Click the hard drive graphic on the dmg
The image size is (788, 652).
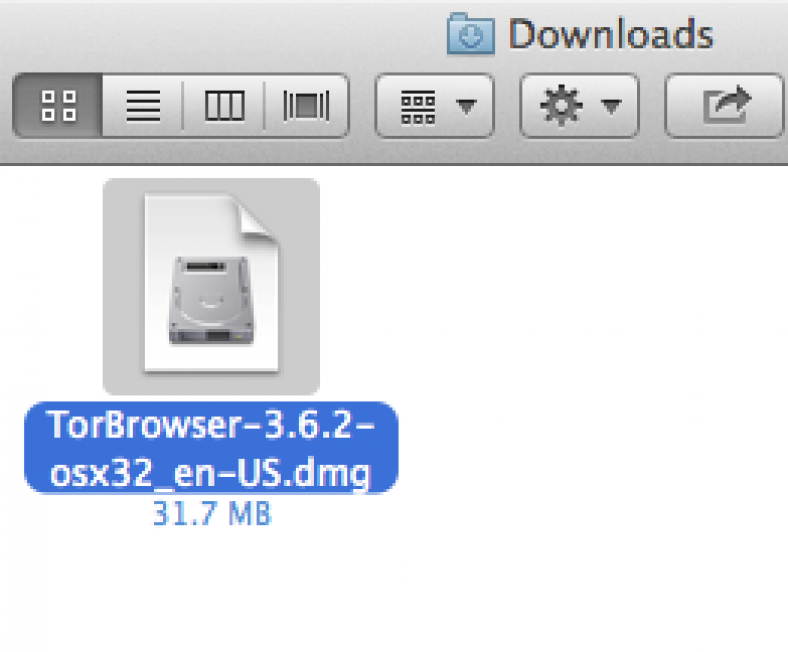pos(211,301)
